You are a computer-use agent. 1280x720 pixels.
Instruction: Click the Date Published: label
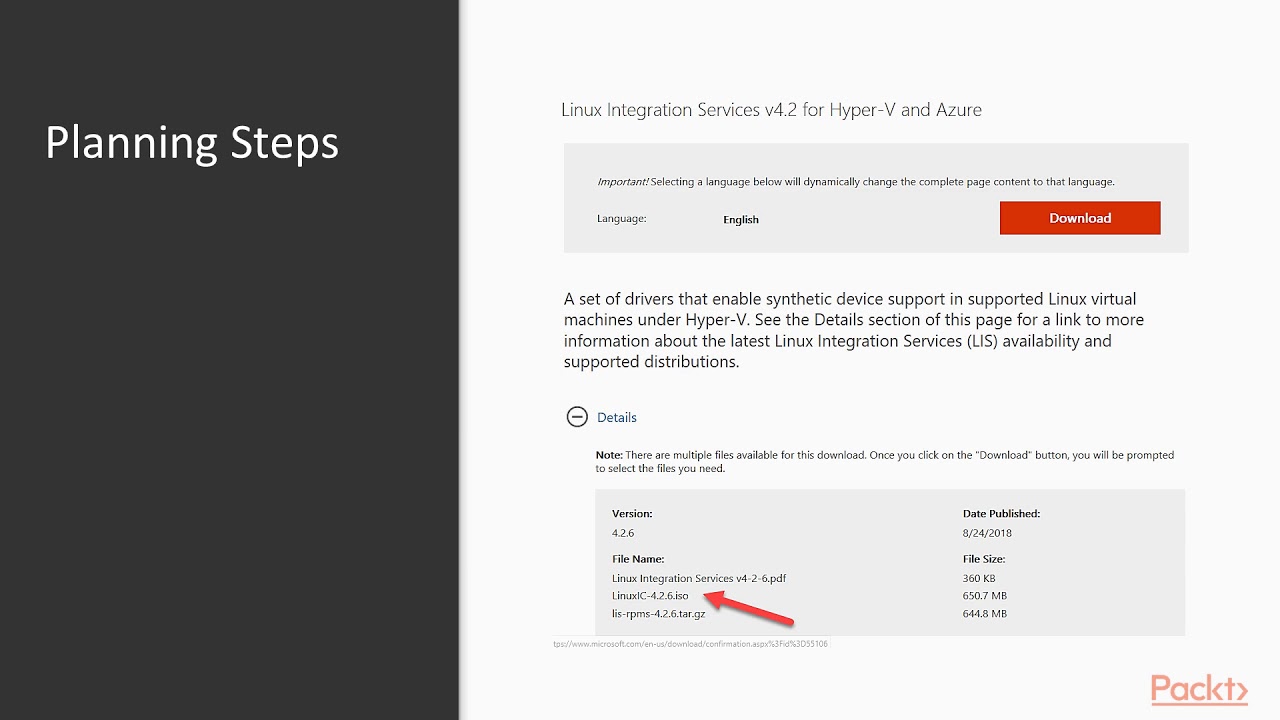(x=1001, y=514)
